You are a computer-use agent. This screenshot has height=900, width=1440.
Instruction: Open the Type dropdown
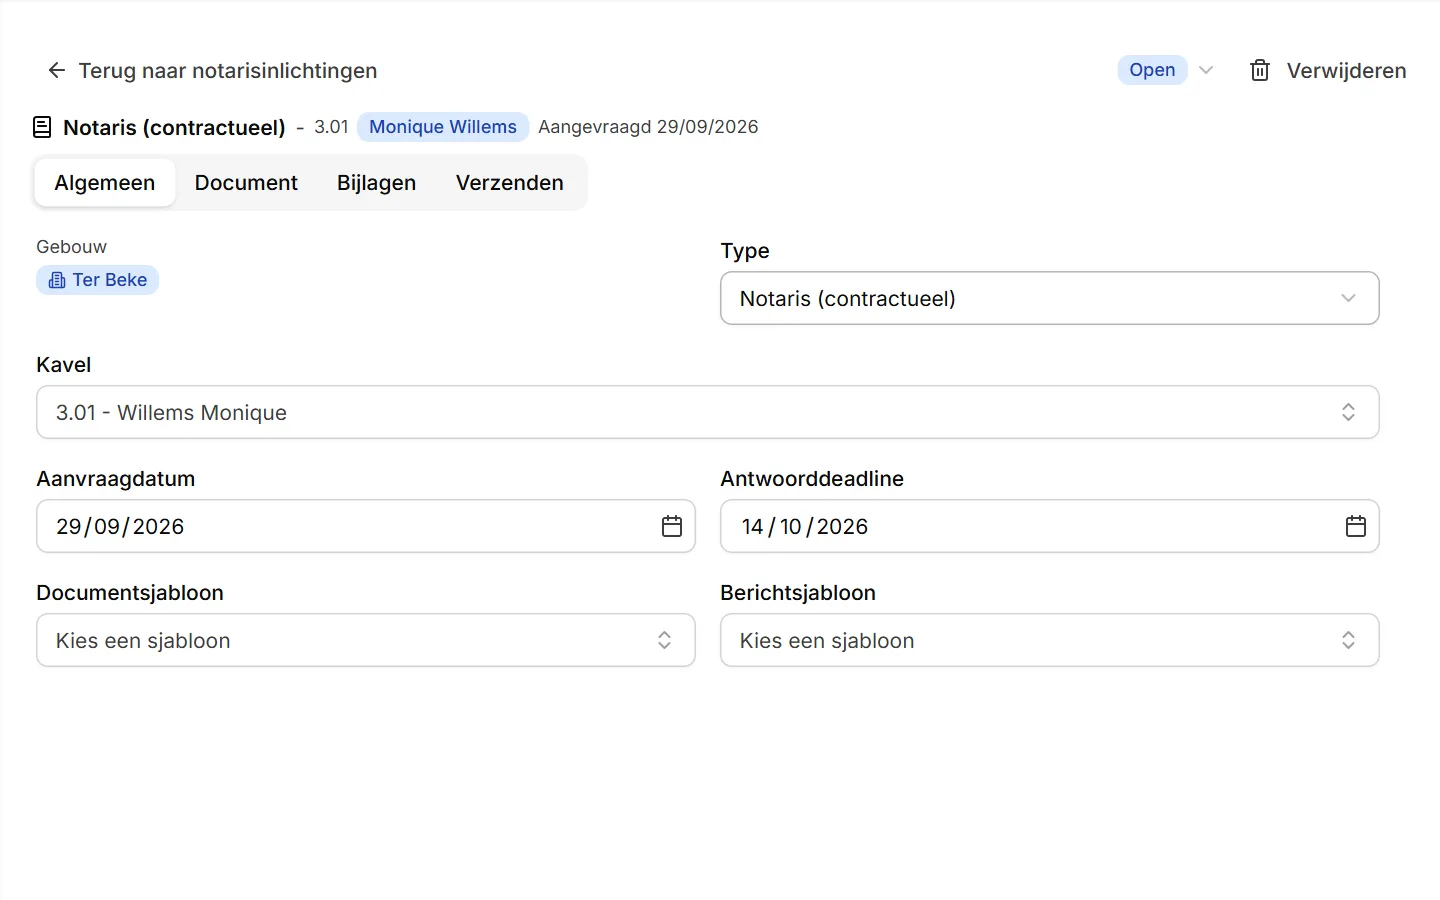(x=1050, y=298)
